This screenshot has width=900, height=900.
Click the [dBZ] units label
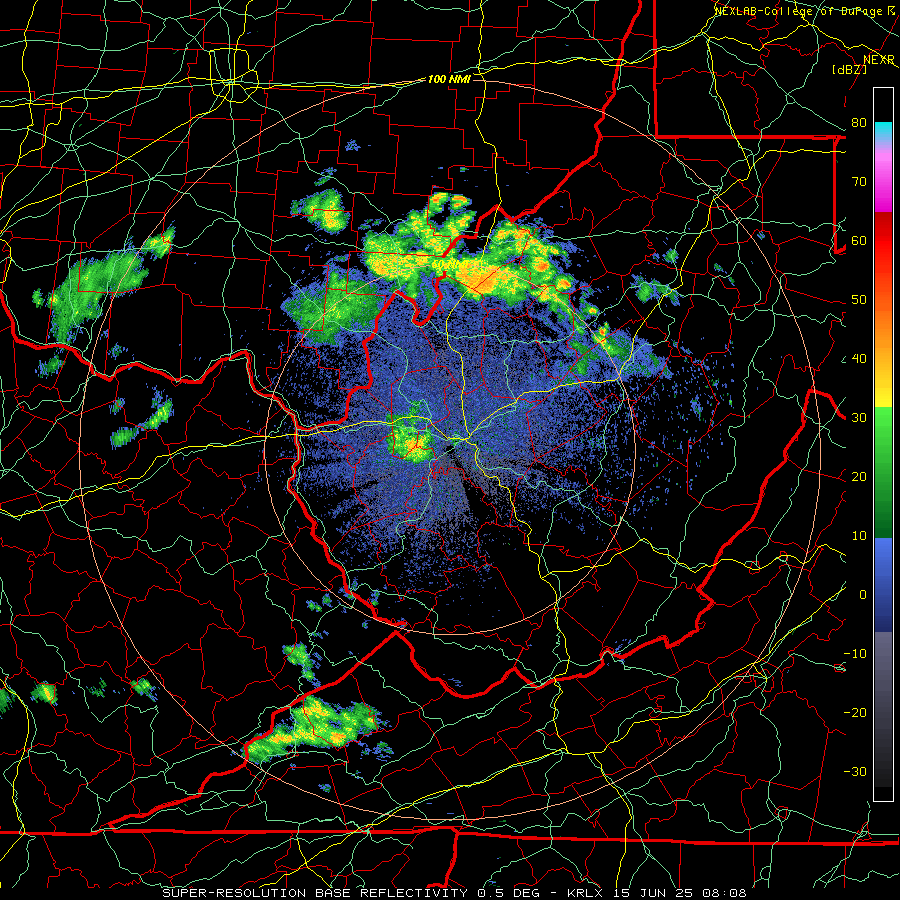849,69
